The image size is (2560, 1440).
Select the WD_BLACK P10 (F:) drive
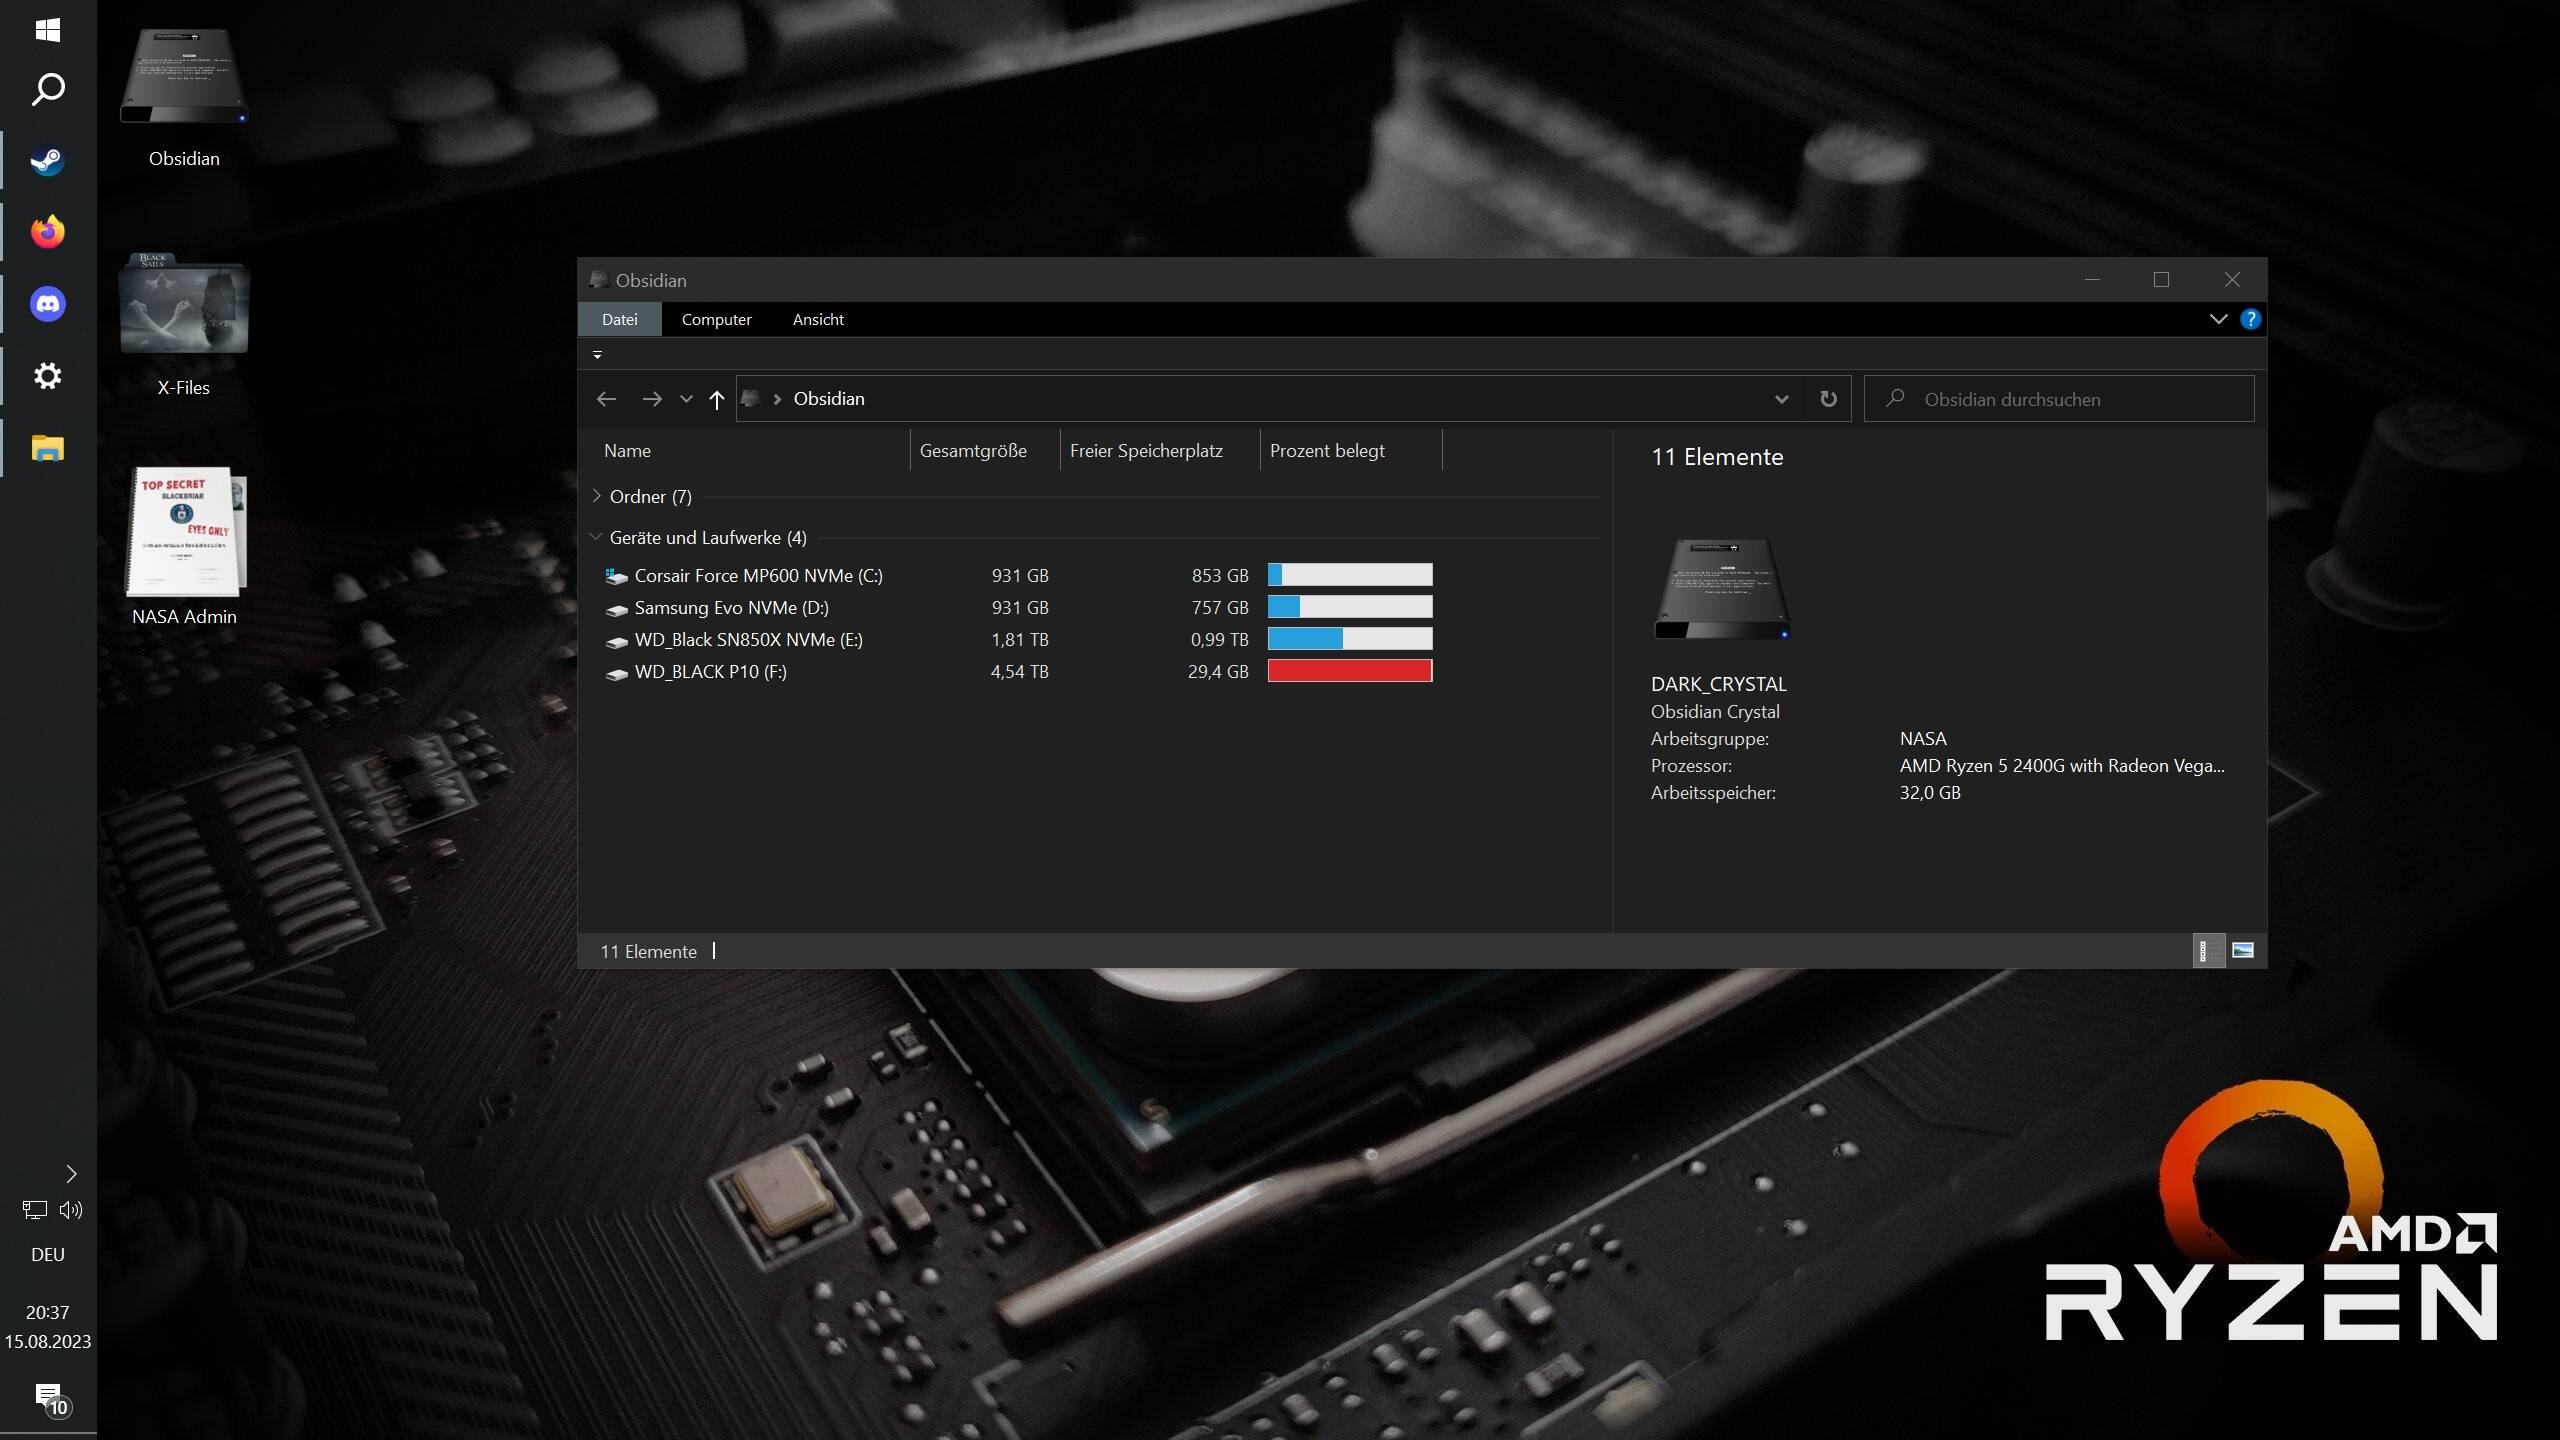pos(710,672)
